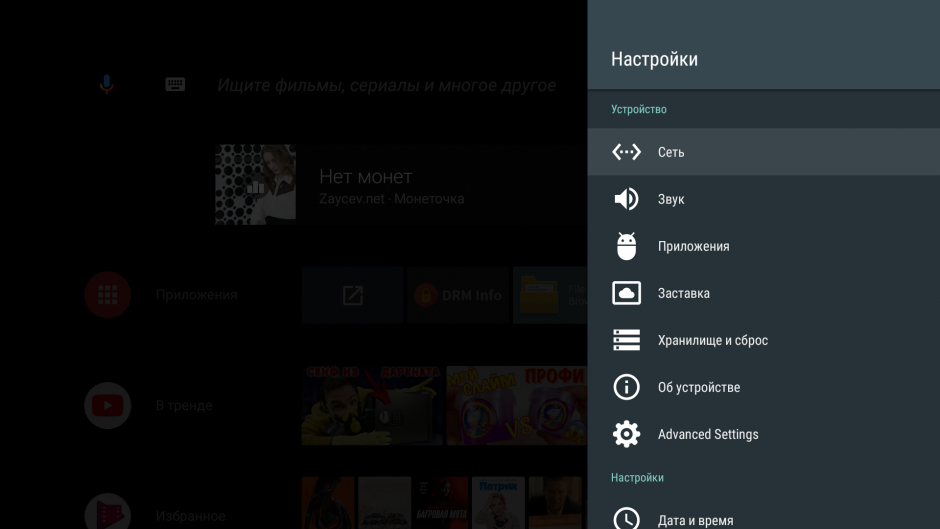The height and width of the screenshot is (529, 940).
Task: Open the YouTube В тренде icon
Action: pyautogui.click(x=108, y=405)
